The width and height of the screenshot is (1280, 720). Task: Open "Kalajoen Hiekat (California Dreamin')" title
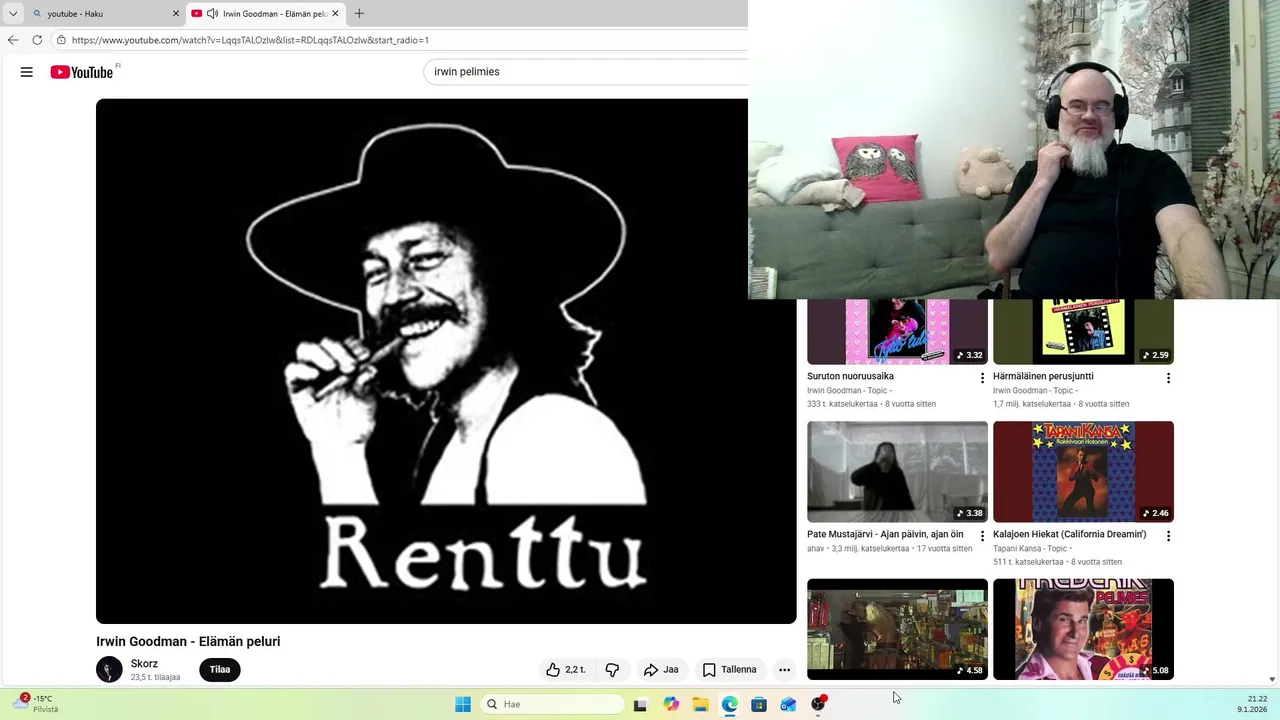[1069, 534]
